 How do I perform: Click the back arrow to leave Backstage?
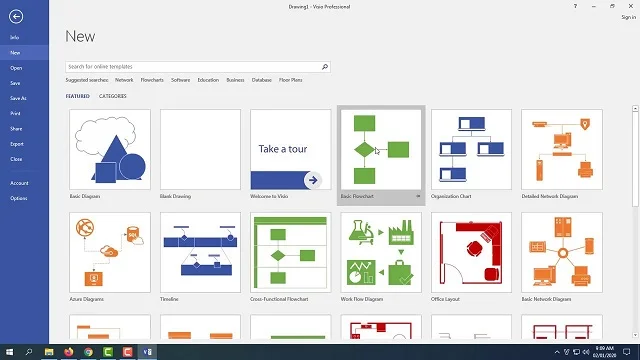coord(16,17)
